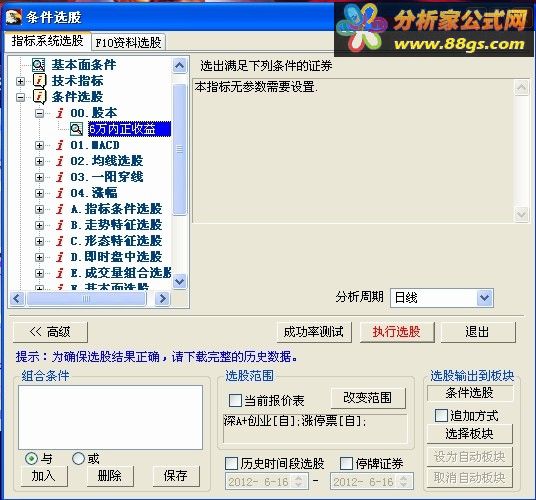Select the 或 radio button
This screenshot has width=536, height=500.
click(78, 458)
